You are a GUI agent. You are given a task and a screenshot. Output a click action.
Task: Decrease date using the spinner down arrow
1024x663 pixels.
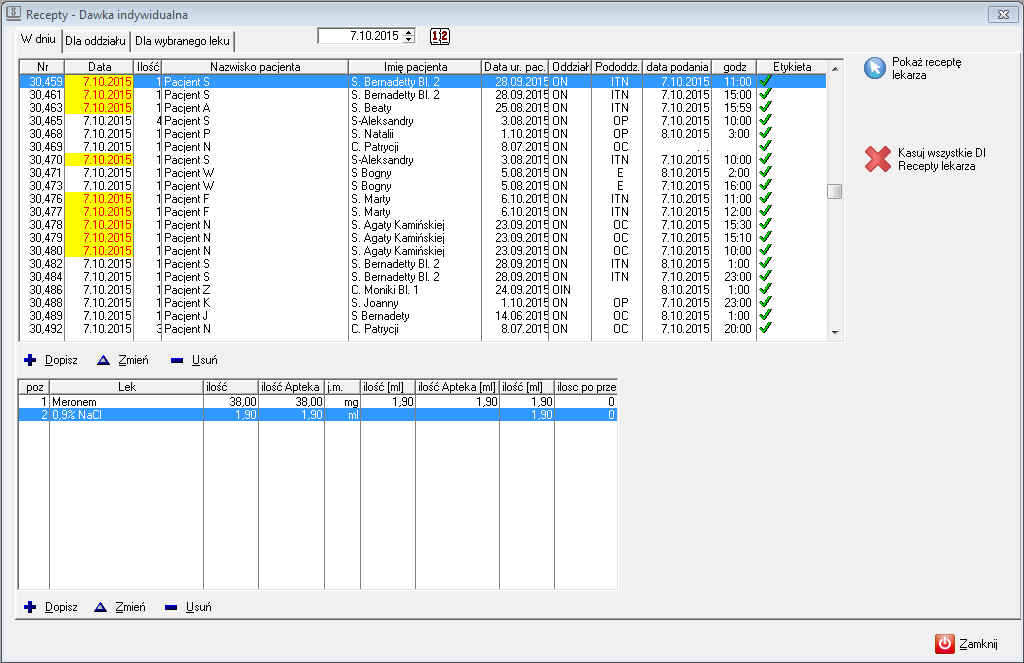[x=408, y=40]
